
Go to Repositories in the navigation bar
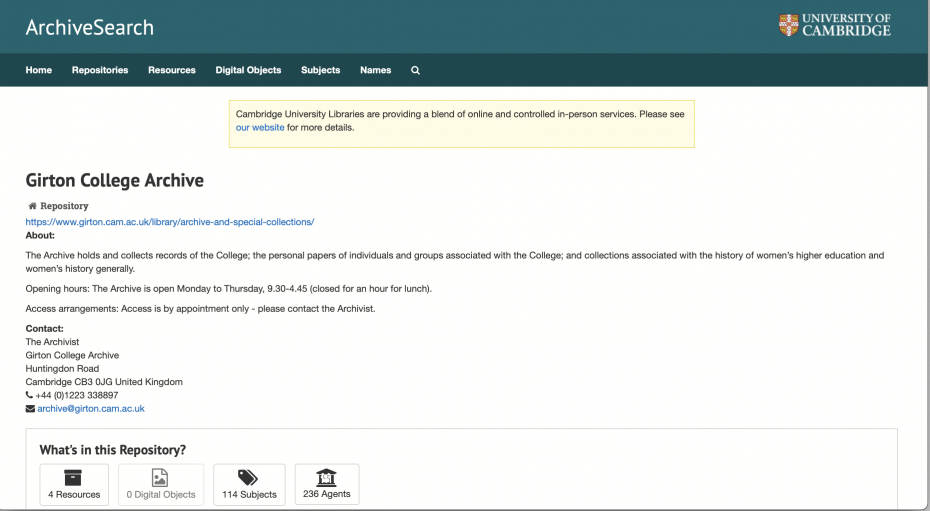tap(100, 70)
